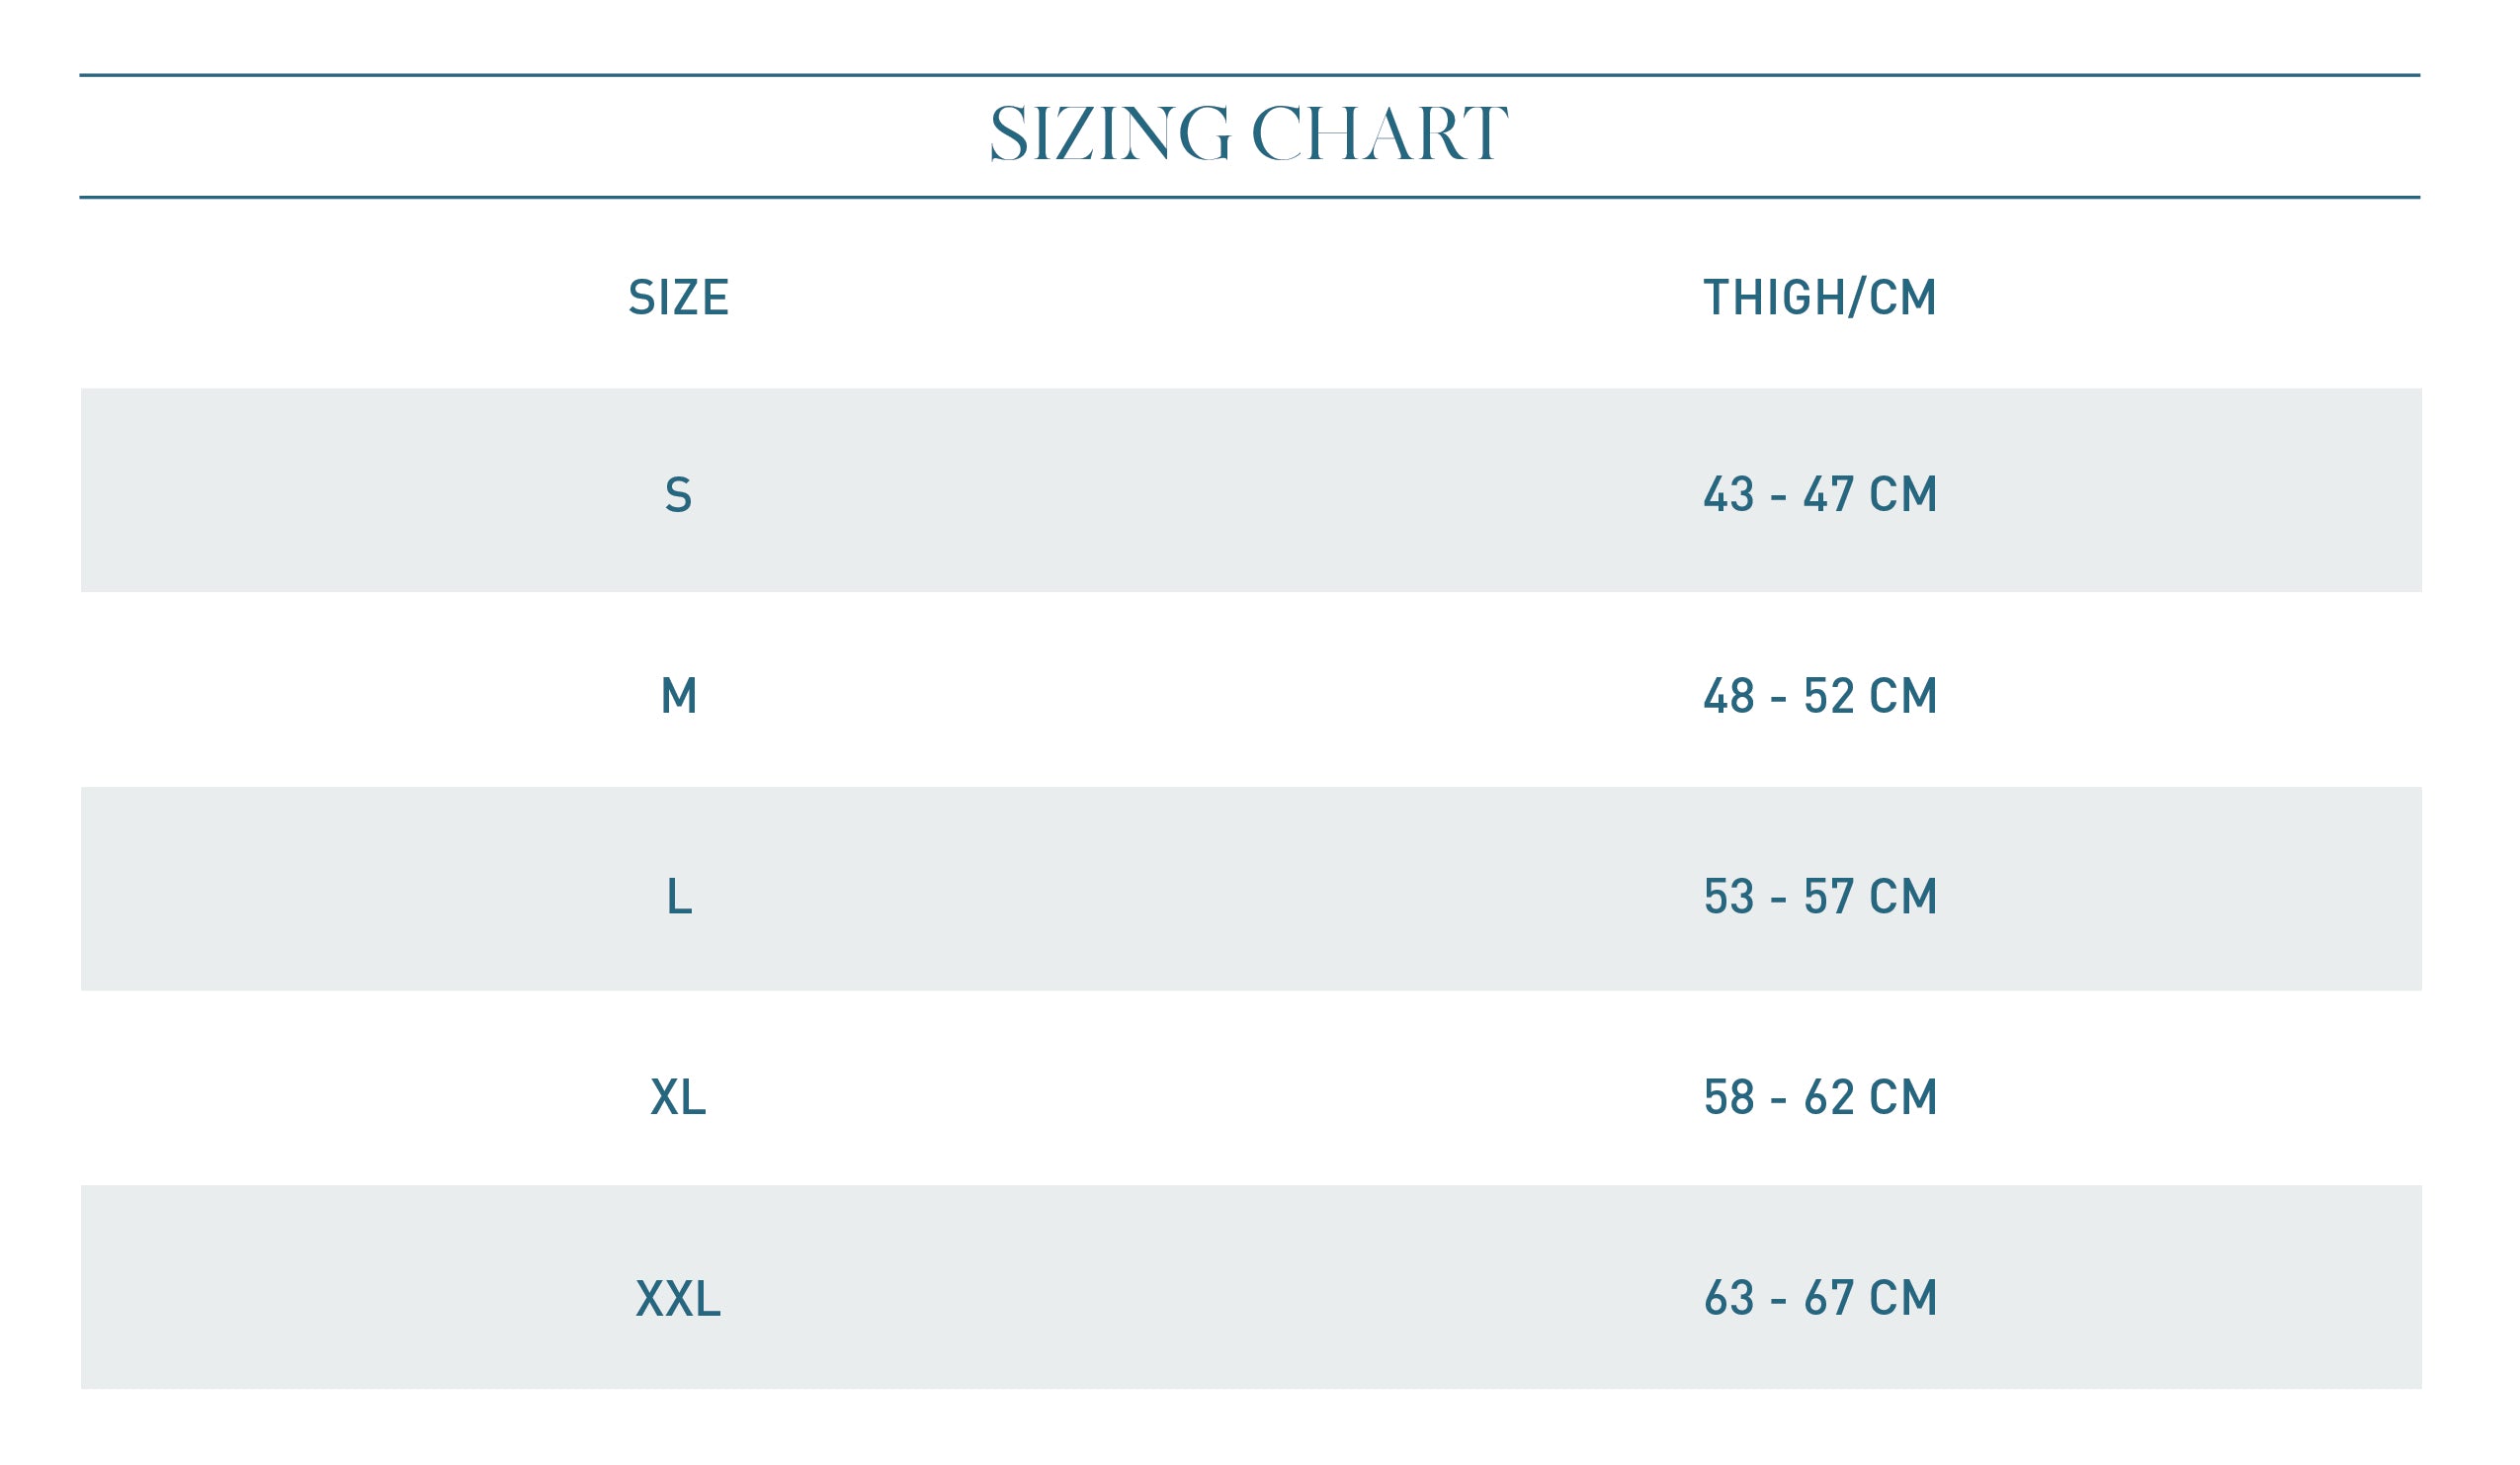The height and width of the screenshot is (1465, 2520).
Task: Click the gray S row between both columns
Action: [x=1250, y=491]
